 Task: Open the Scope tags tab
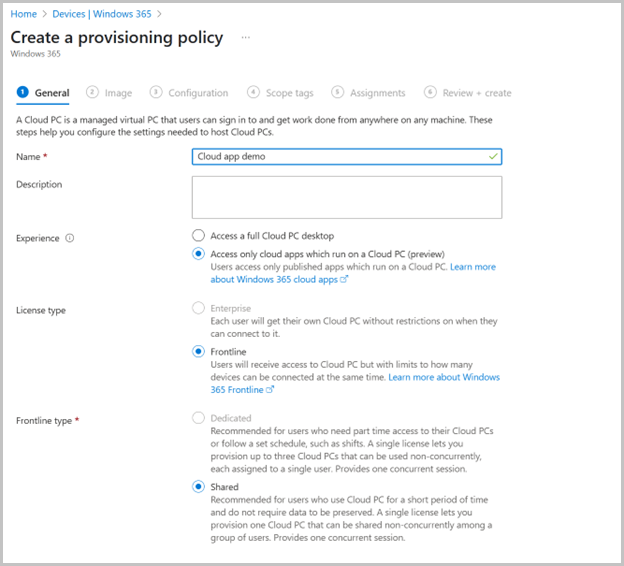289,93
